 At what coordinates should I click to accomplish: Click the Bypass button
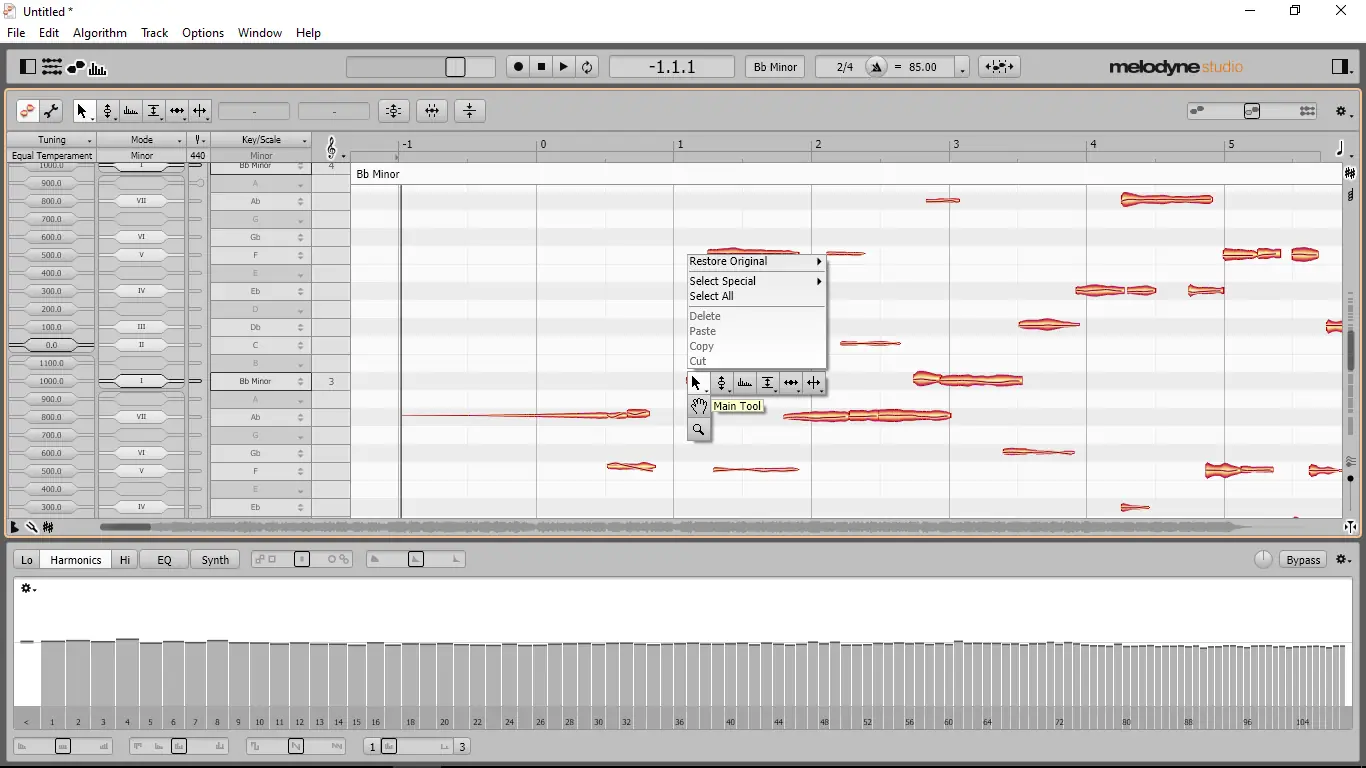[1303, 560]
